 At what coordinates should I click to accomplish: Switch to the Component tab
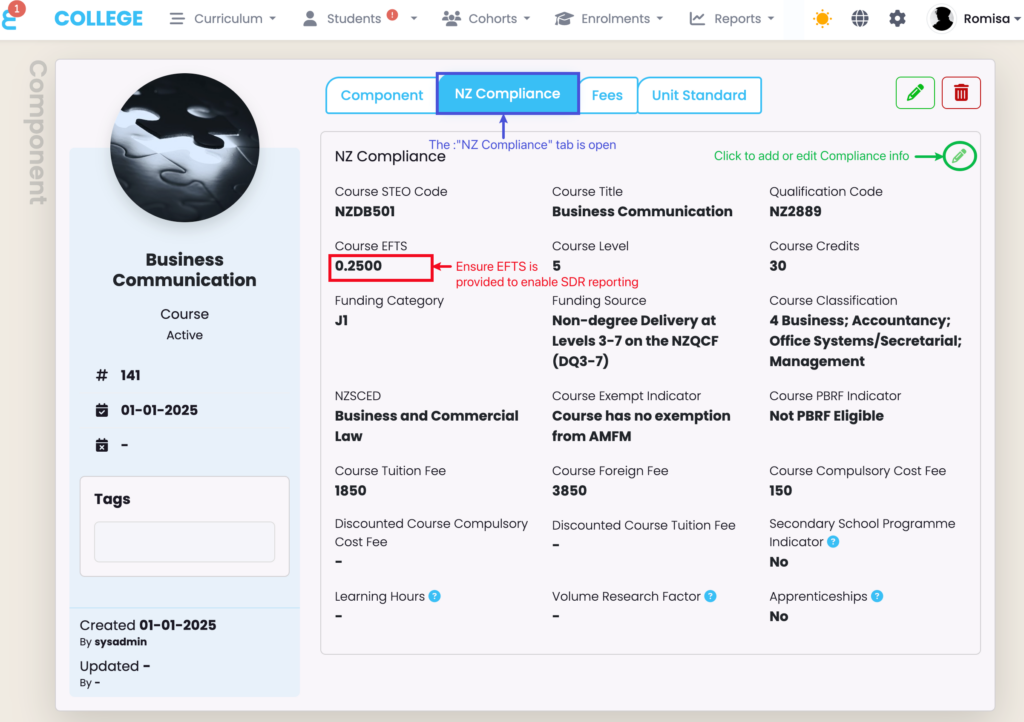tap(382, 95)
